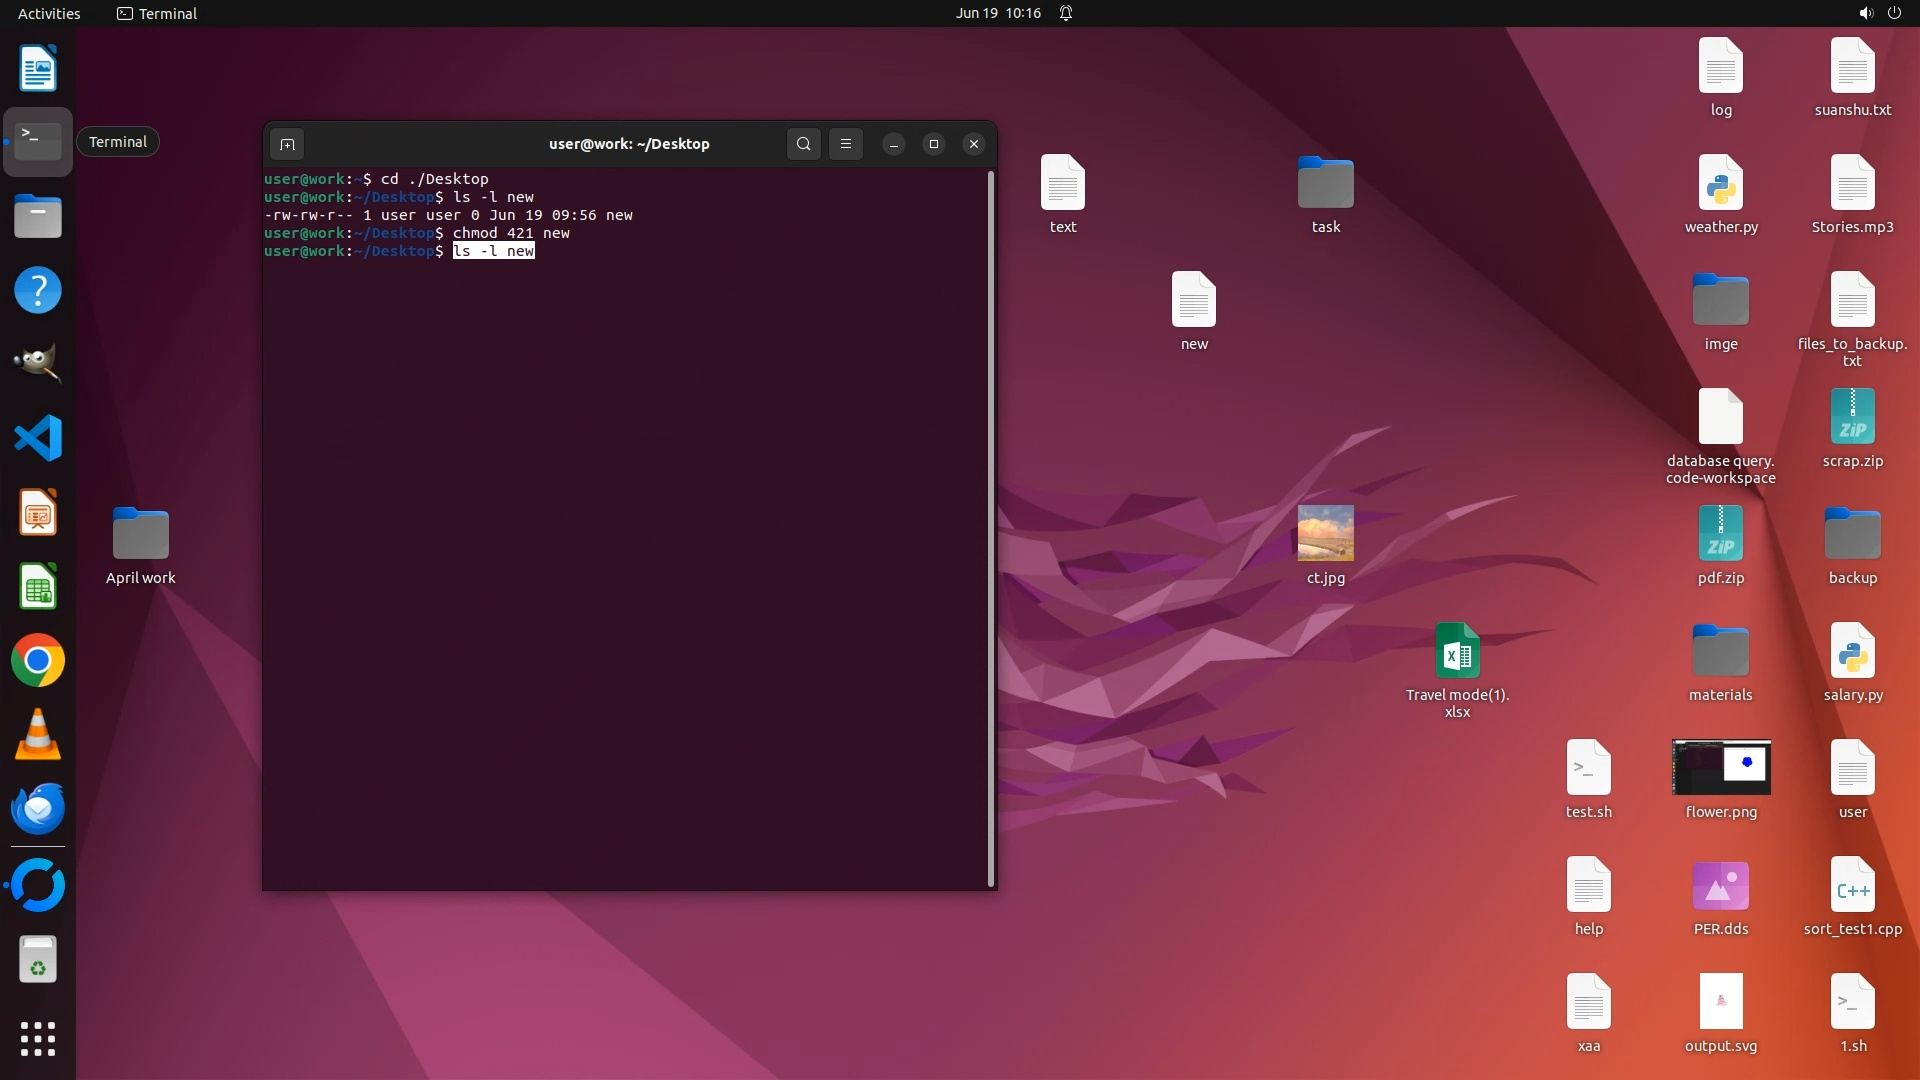
Task: Click the notification bell icon
Action: pyautogui.click(x=1066, y=13)
